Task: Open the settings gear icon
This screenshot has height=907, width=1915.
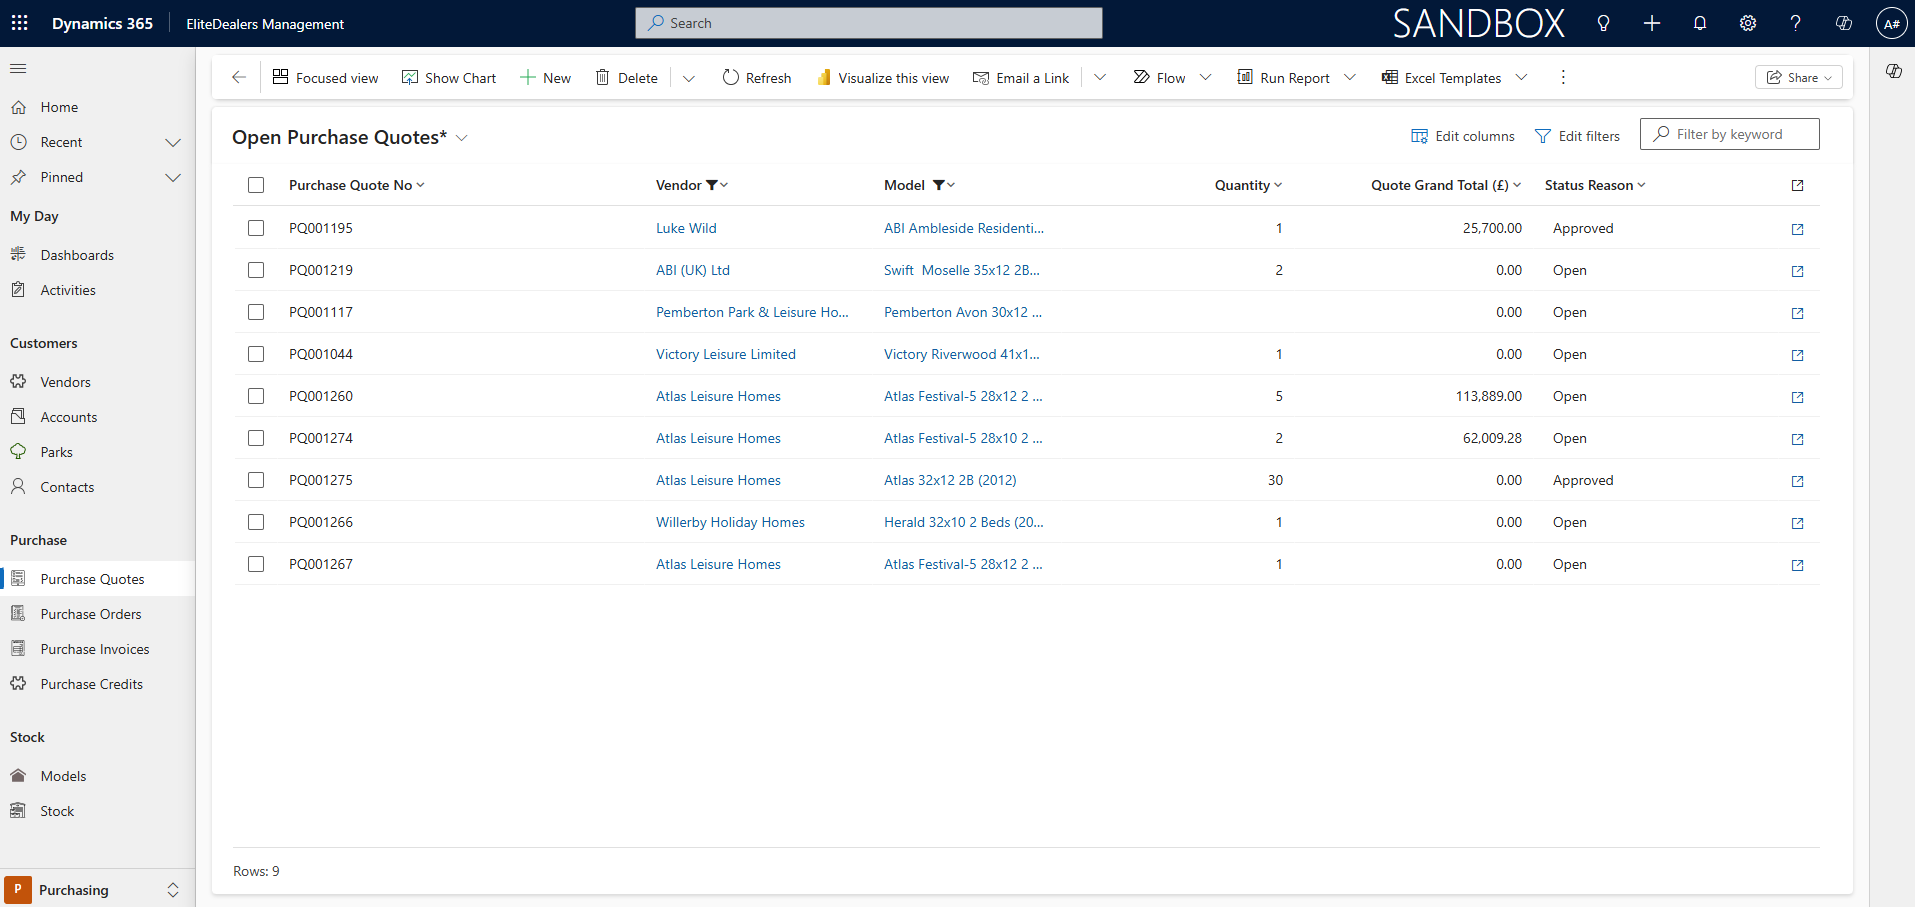Action: click(x=1748, y=23)
